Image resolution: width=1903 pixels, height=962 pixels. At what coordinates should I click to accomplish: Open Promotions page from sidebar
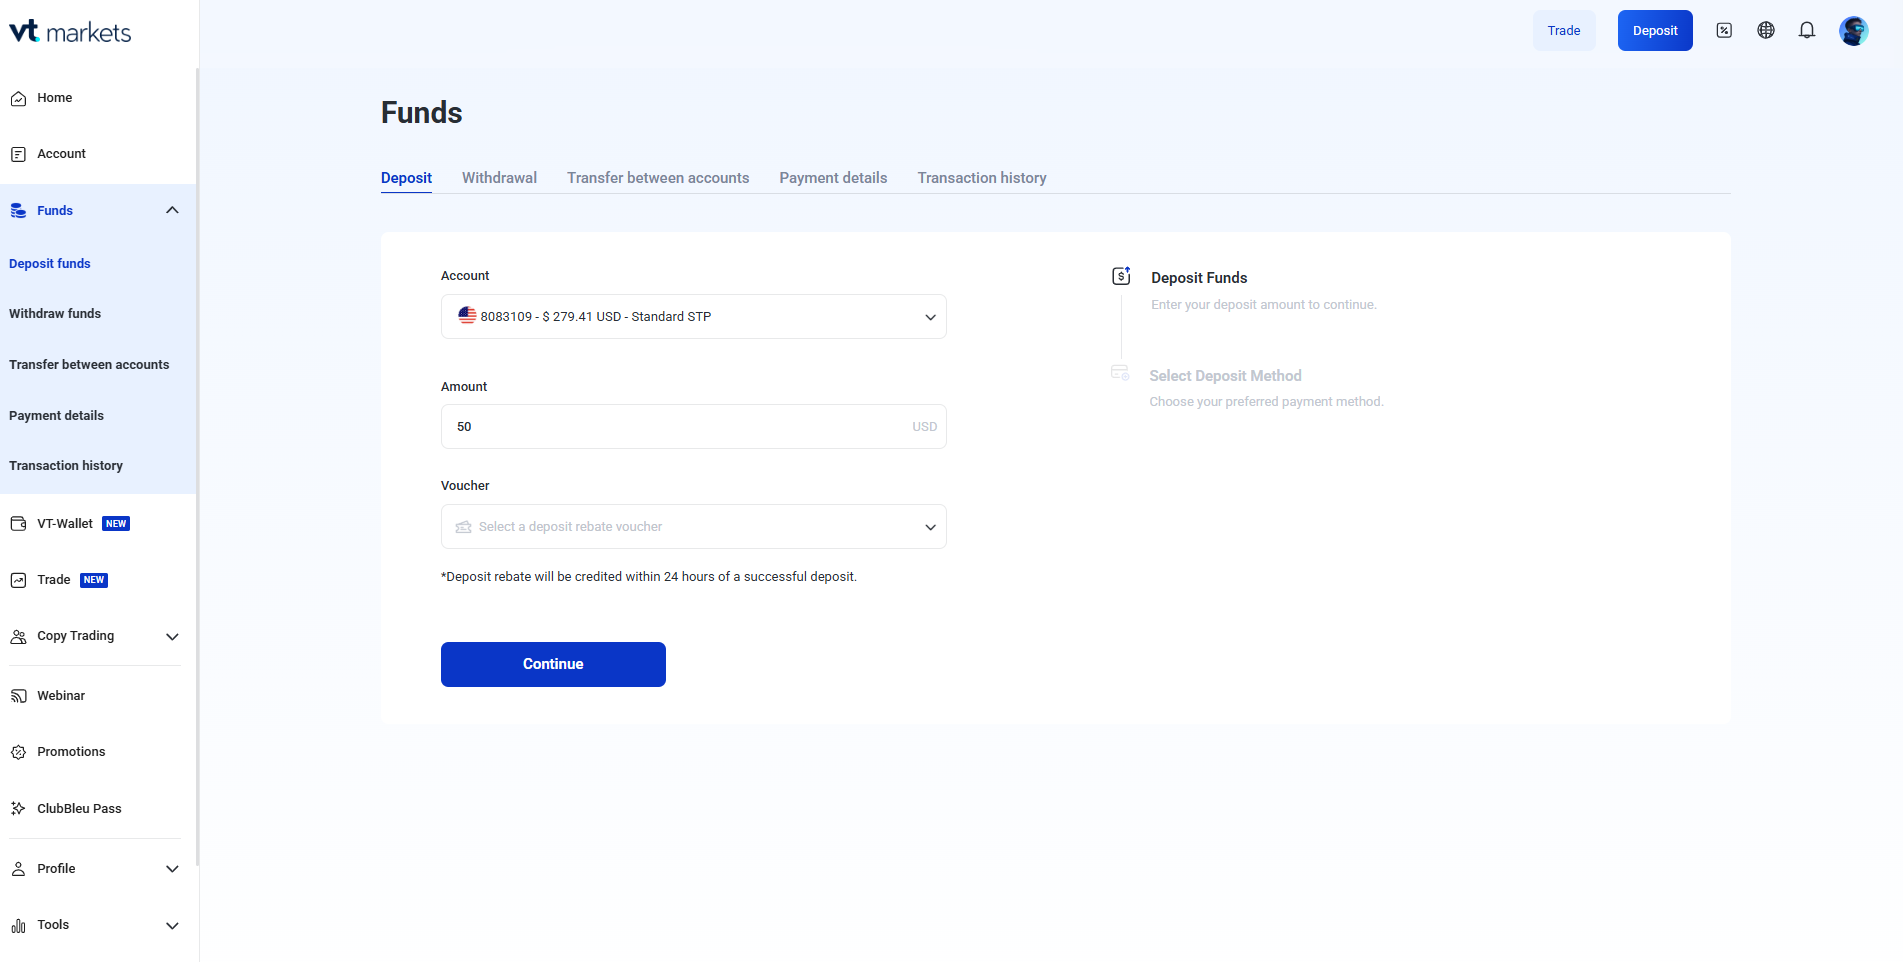(71, 752)
